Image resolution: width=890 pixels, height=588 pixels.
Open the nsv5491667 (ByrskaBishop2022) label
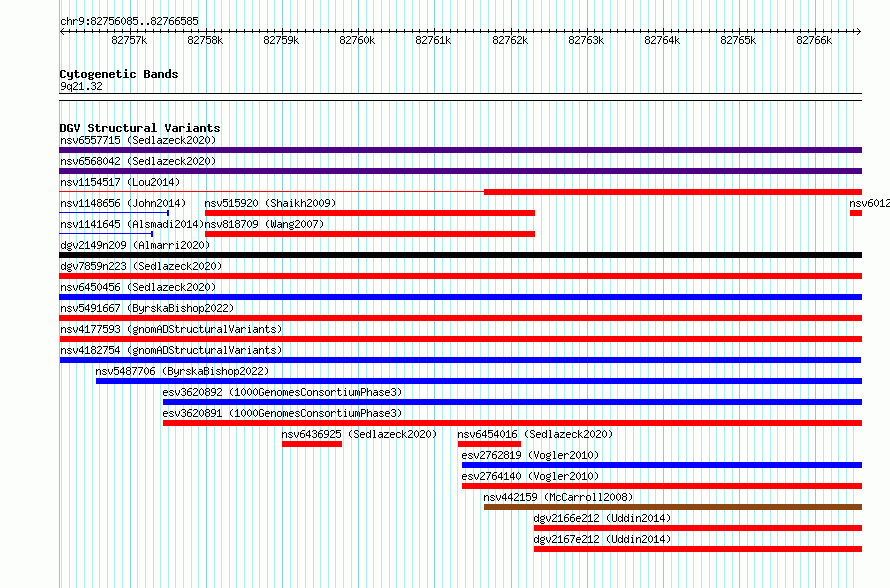147,308
